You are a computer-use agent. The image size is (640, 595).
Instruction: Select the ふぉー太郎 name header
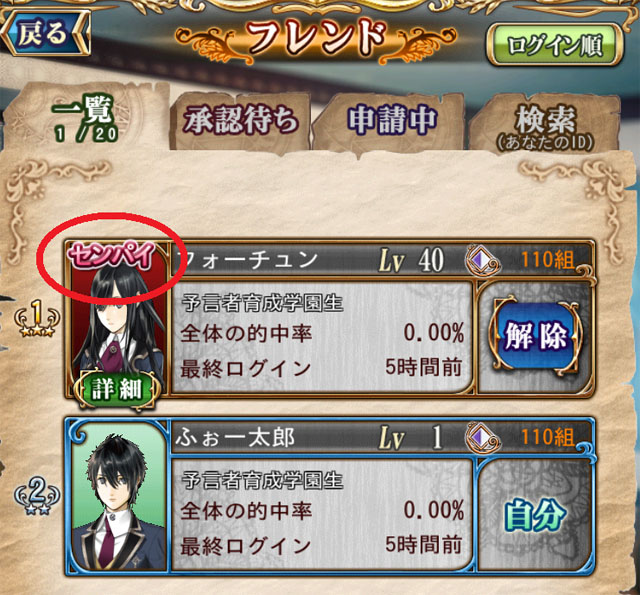tap(235, 437)
